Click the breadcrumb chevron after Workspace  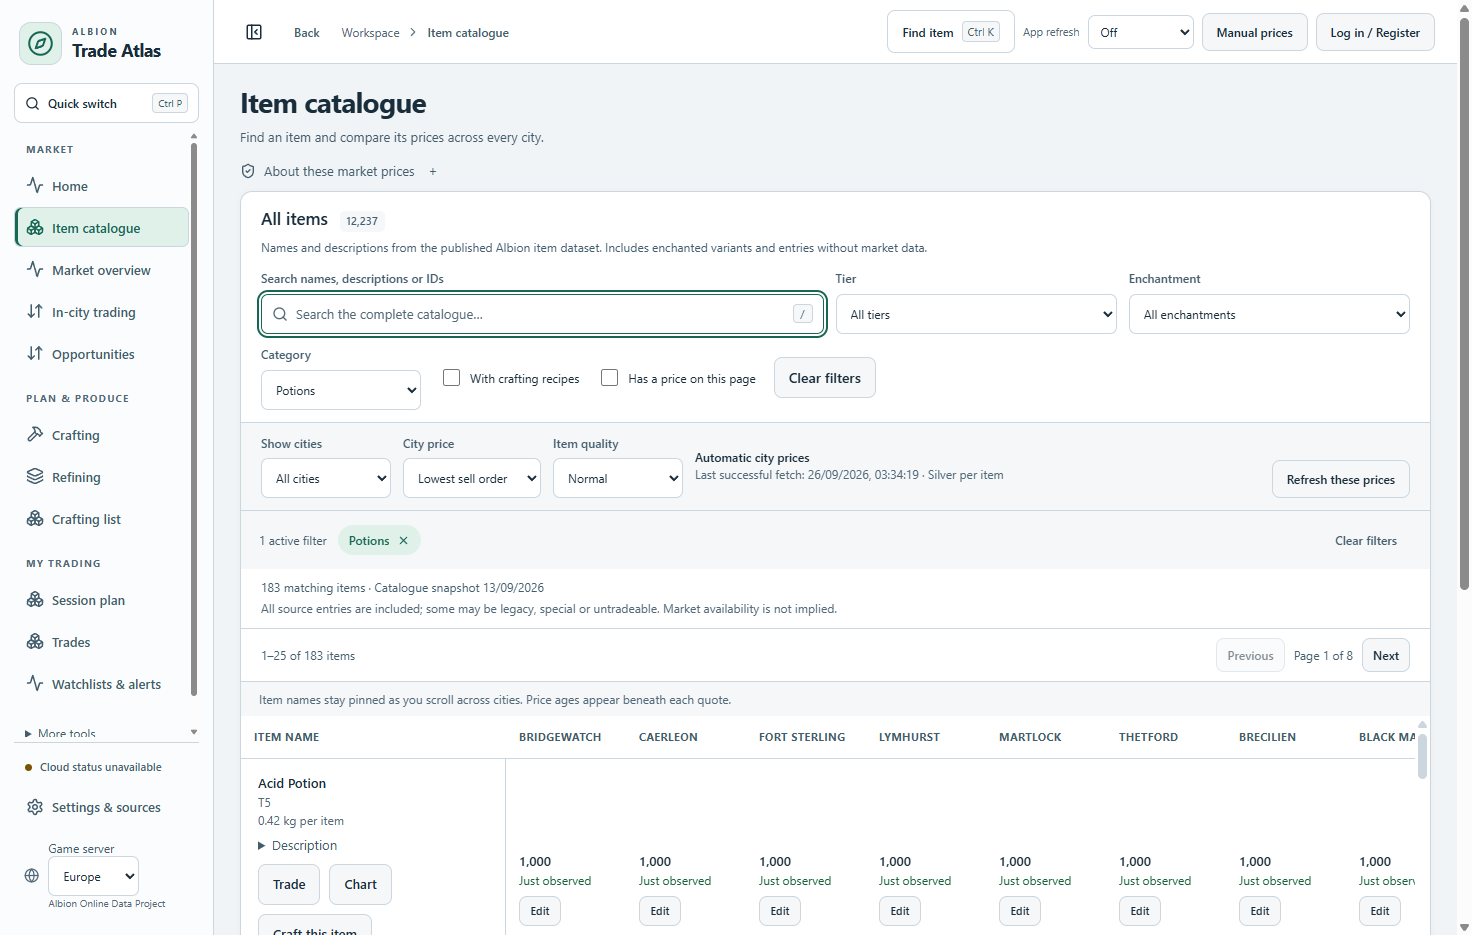click(413, 32)
